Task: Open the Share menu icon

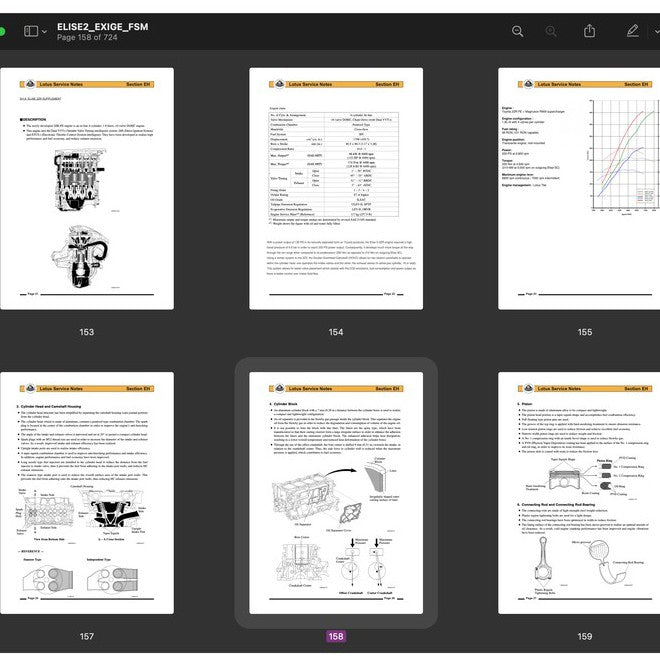Action: [x=590, y=31]
